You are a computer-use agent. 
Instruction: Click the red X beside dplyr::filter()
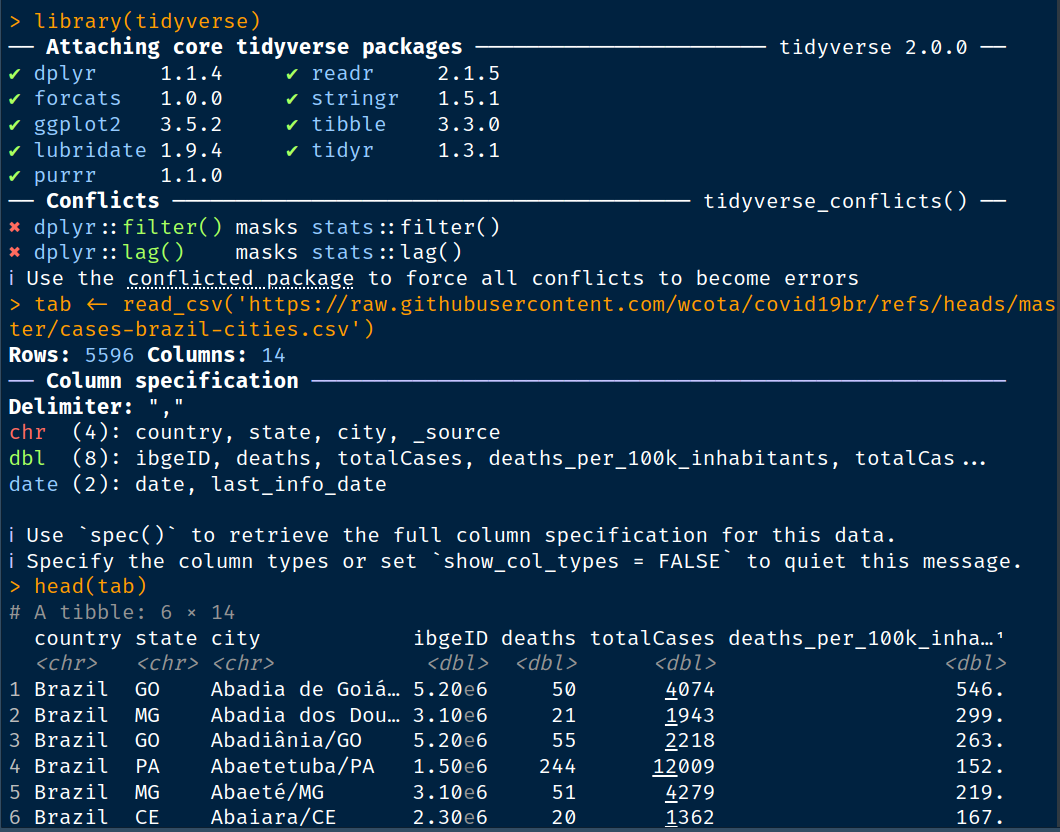[x=14, y=227]
